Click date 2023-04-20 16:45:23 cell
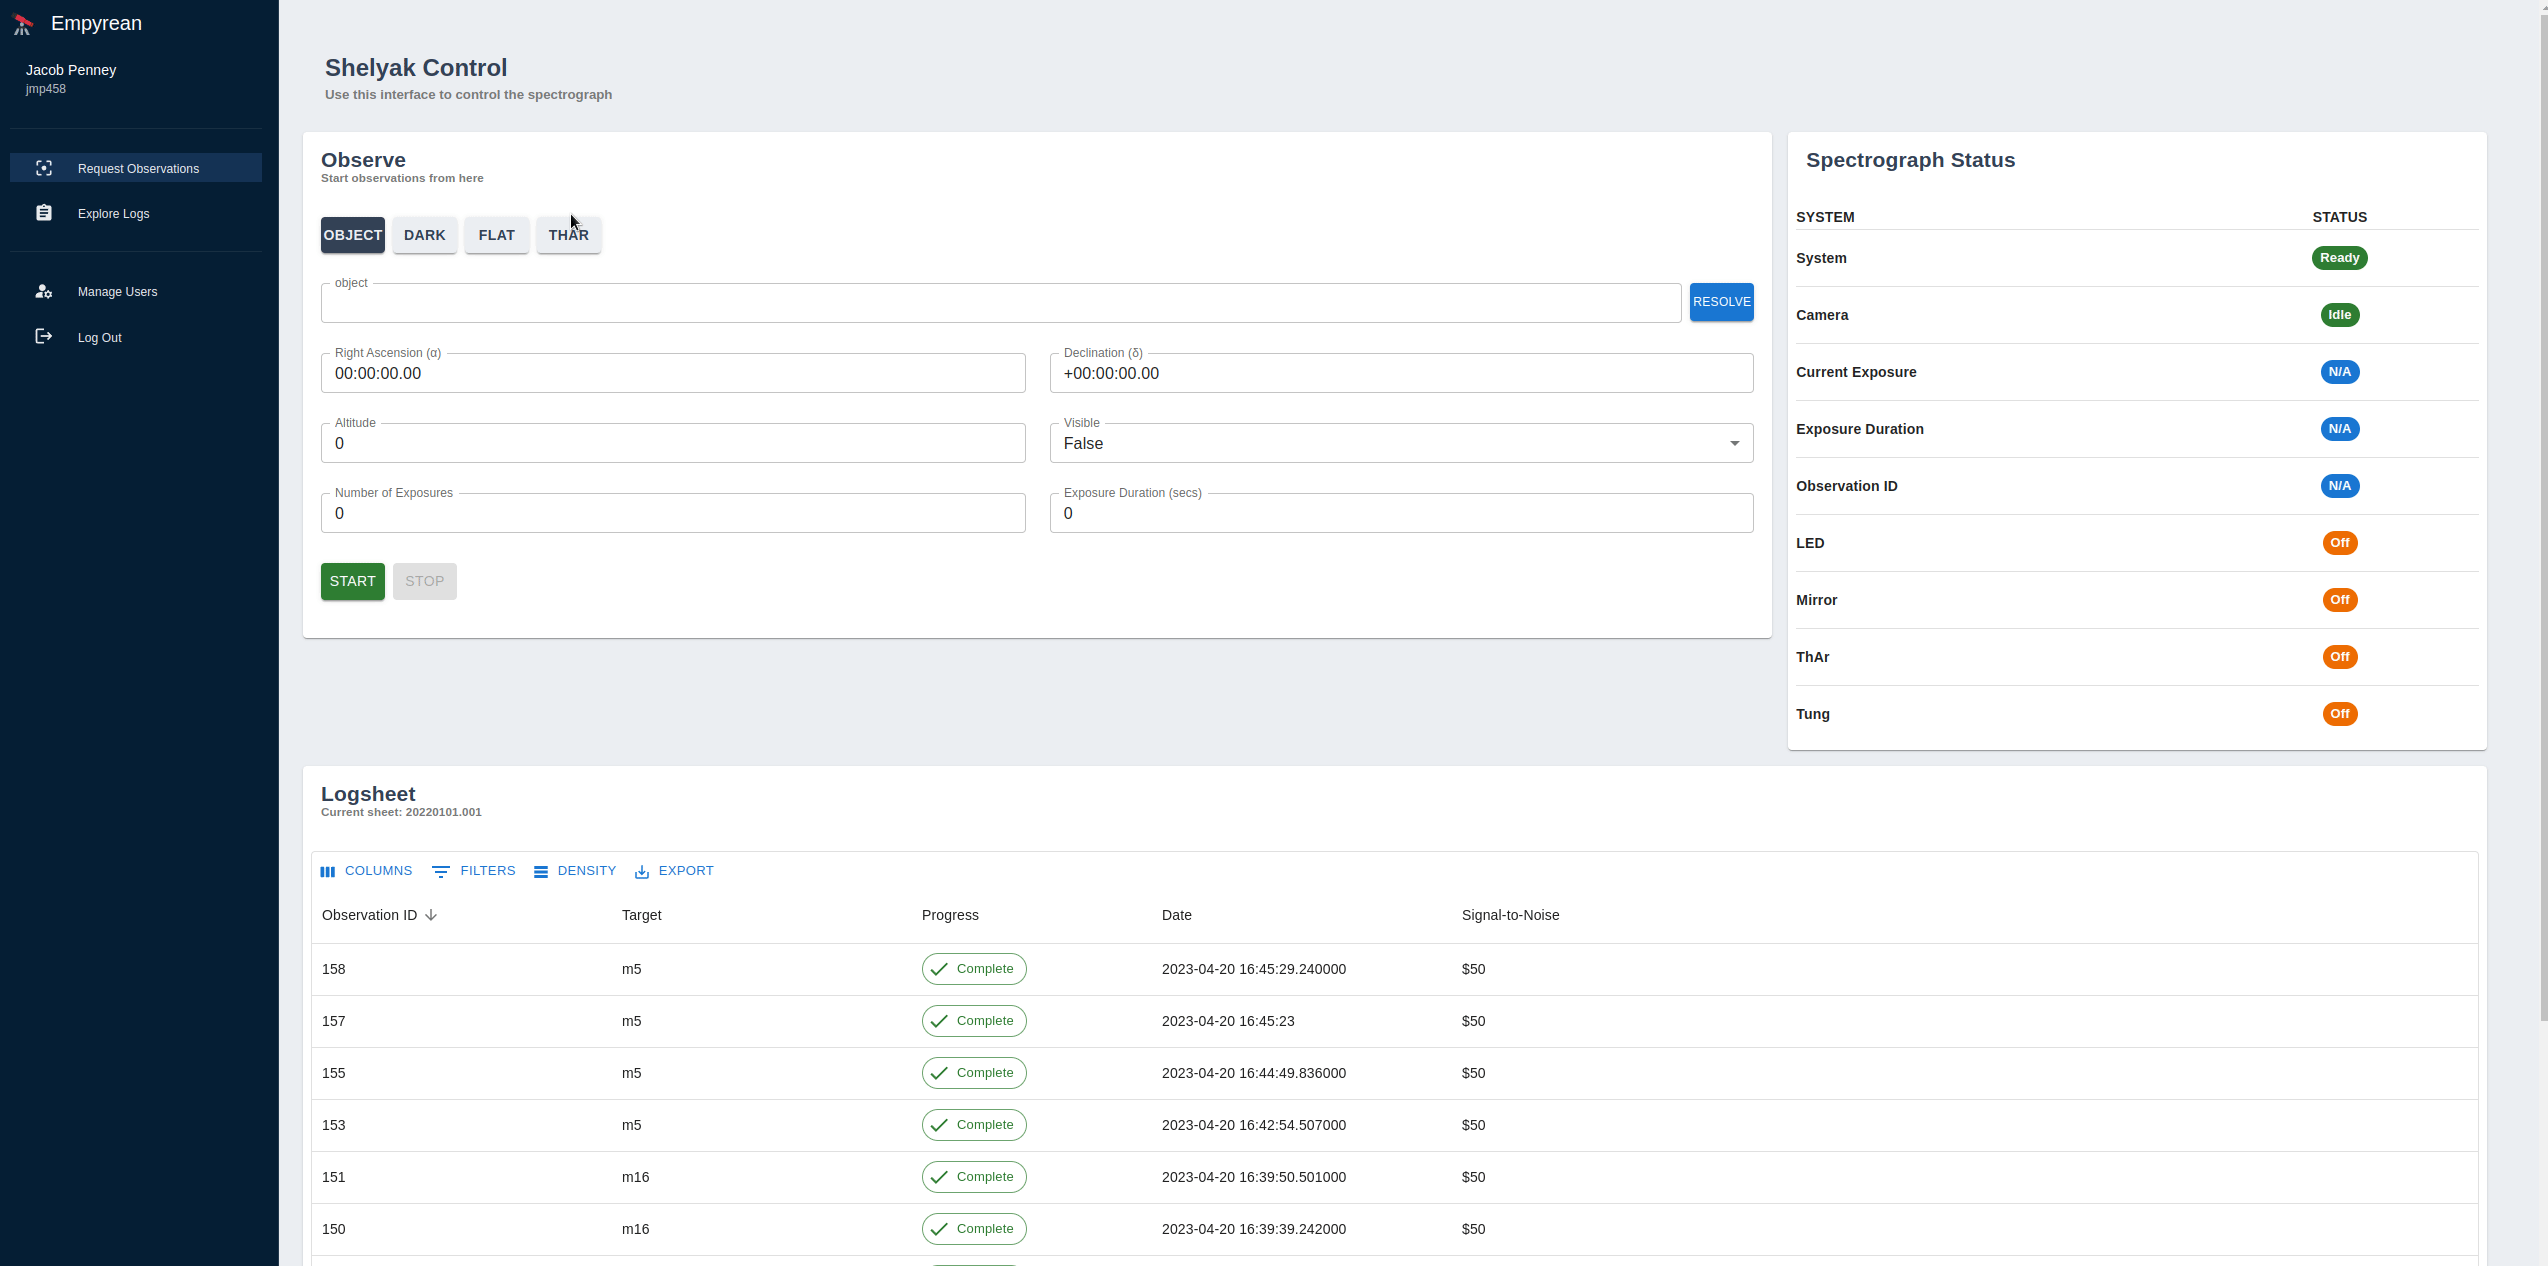 [x=1228, y=1021]
